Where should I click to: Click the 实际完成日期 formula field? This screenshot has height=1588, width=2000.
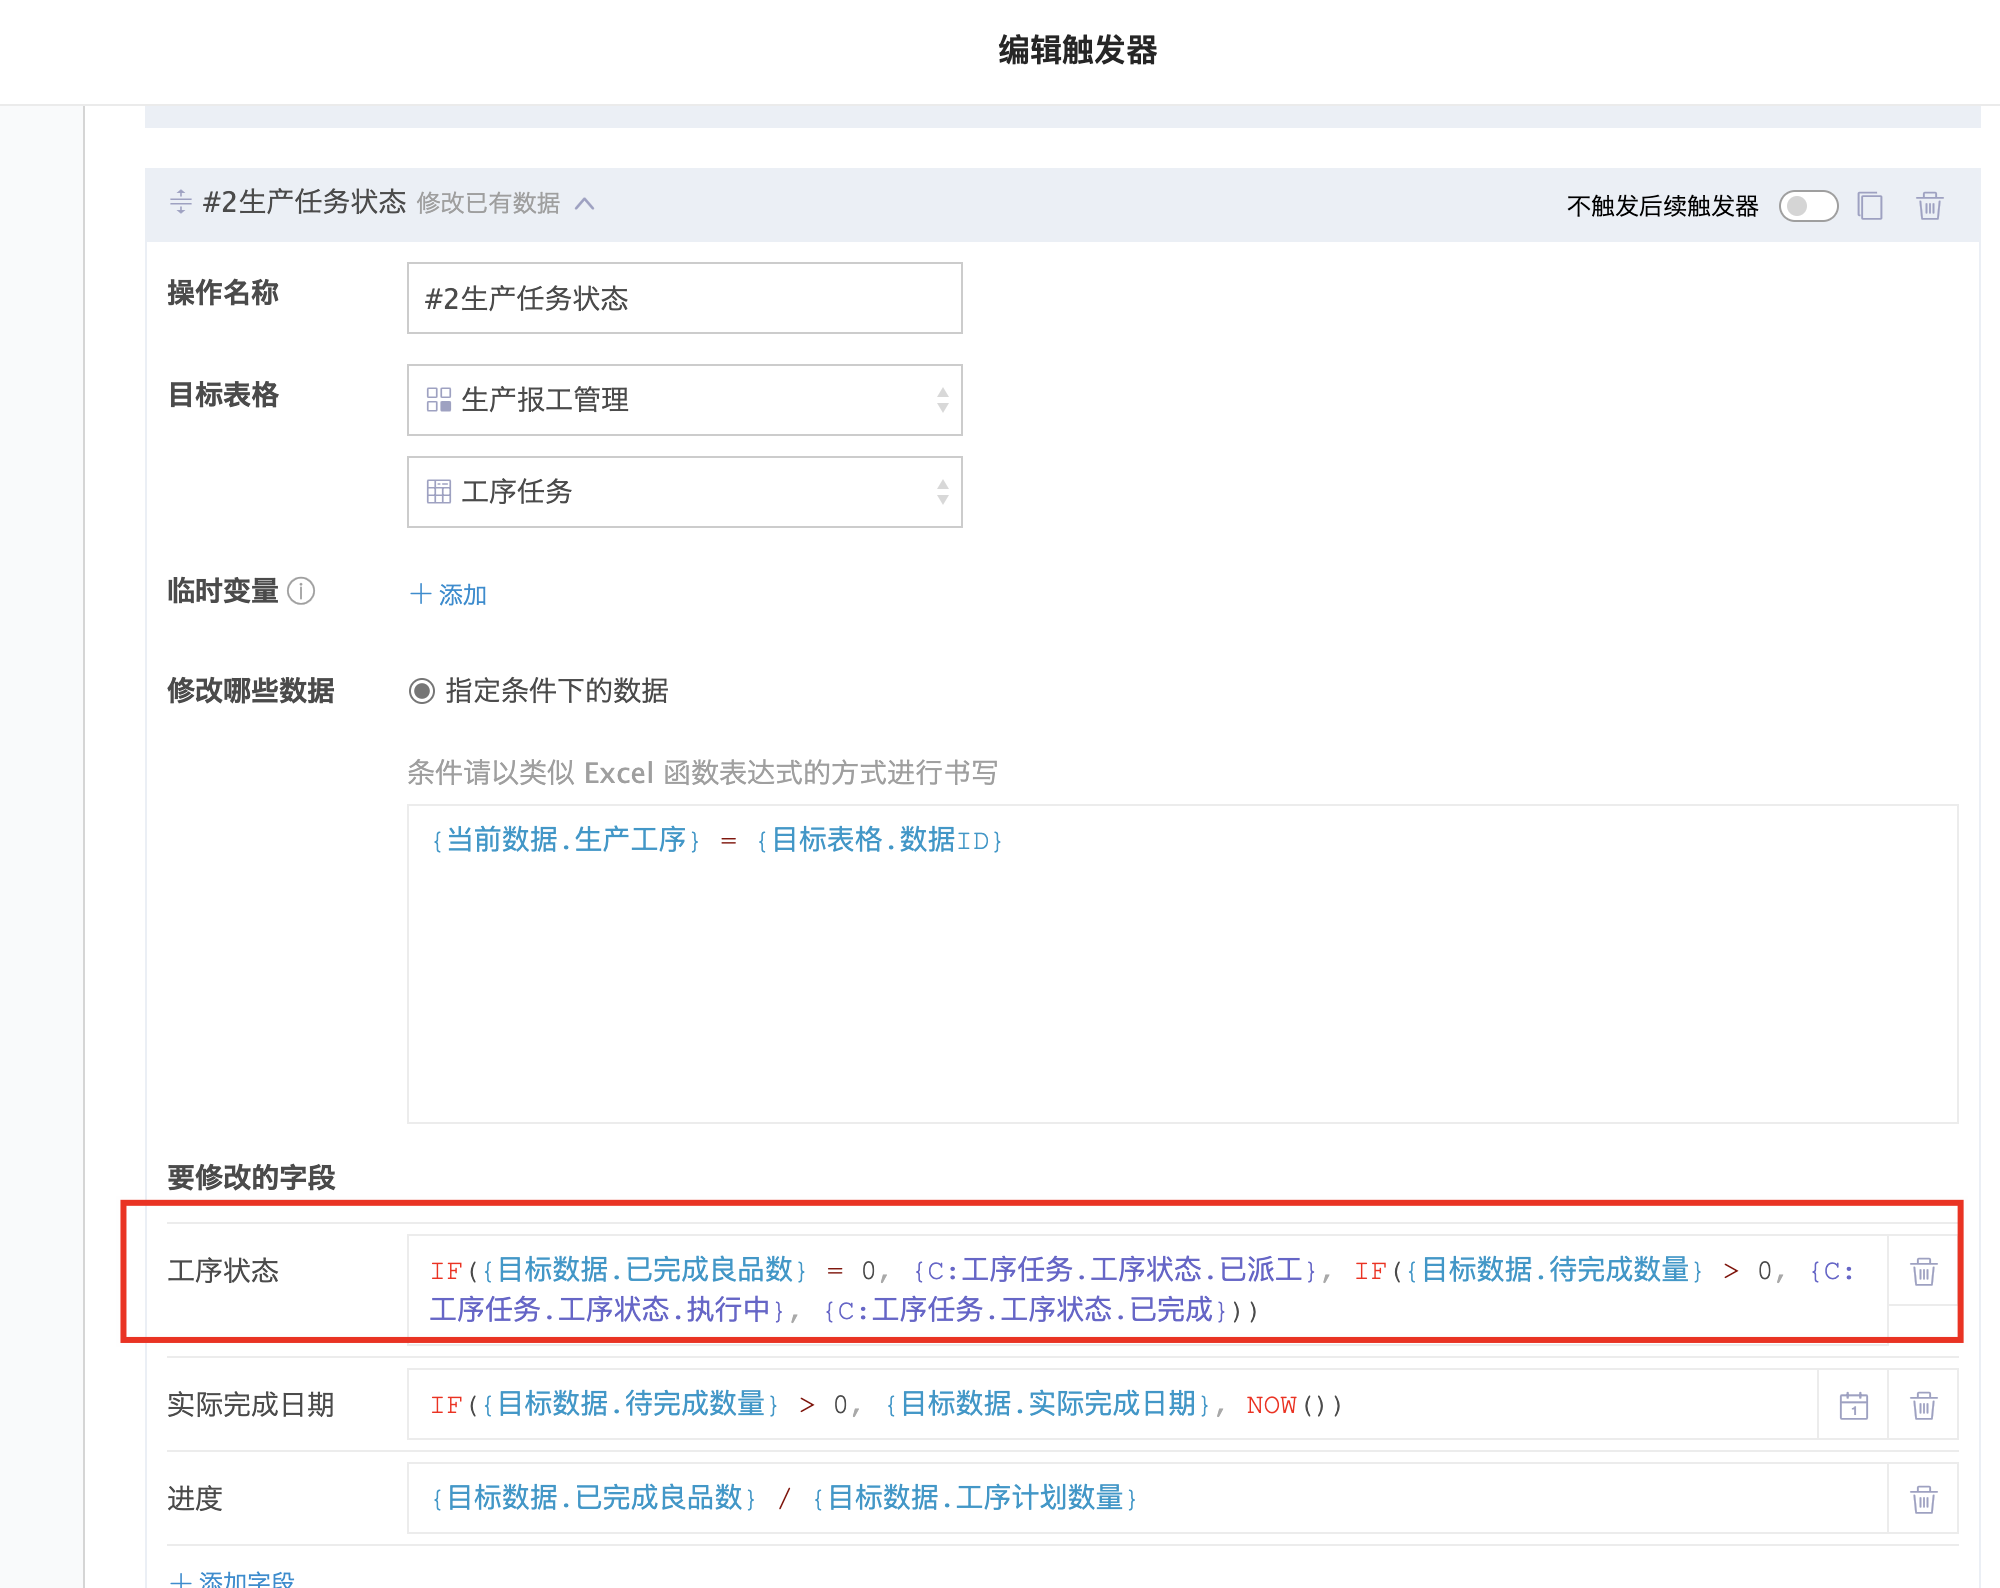tap(1112, 1405)
